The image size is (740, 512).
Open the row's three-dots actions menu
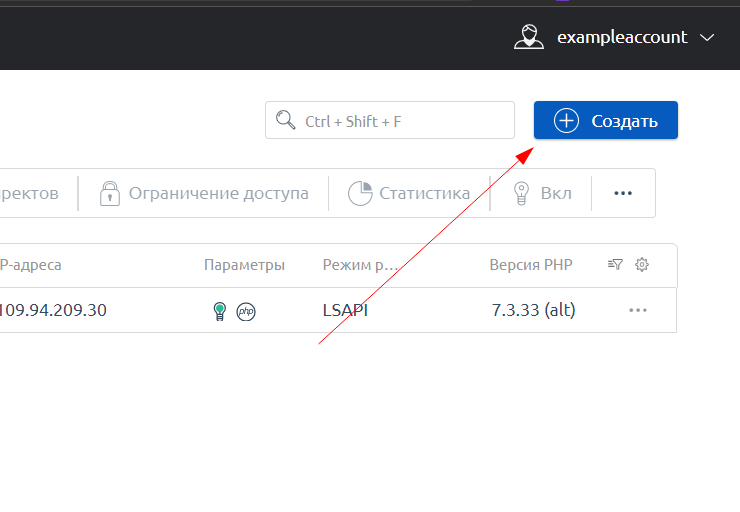point(638,310)
